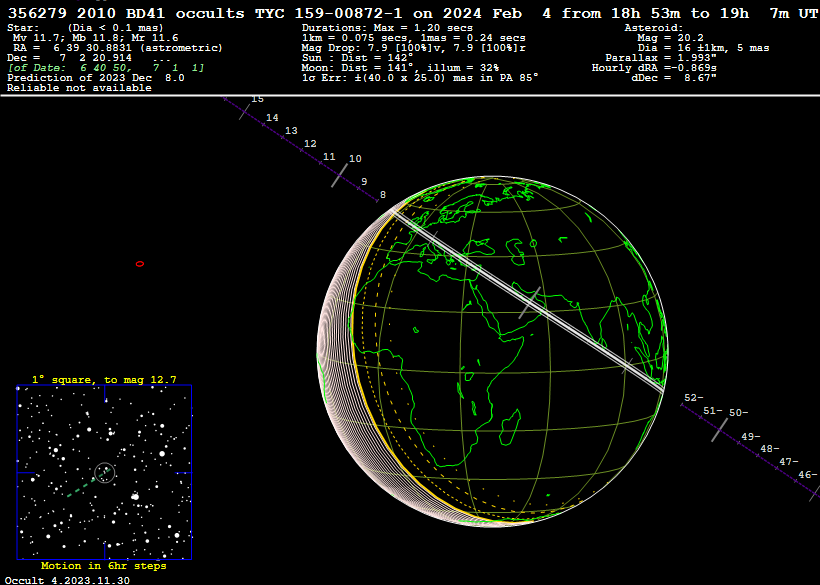Select the '1σ Err: ±(40.0 x 25.0) mas' line
Viewport: 820px width, 585px height.
(420, 77)
